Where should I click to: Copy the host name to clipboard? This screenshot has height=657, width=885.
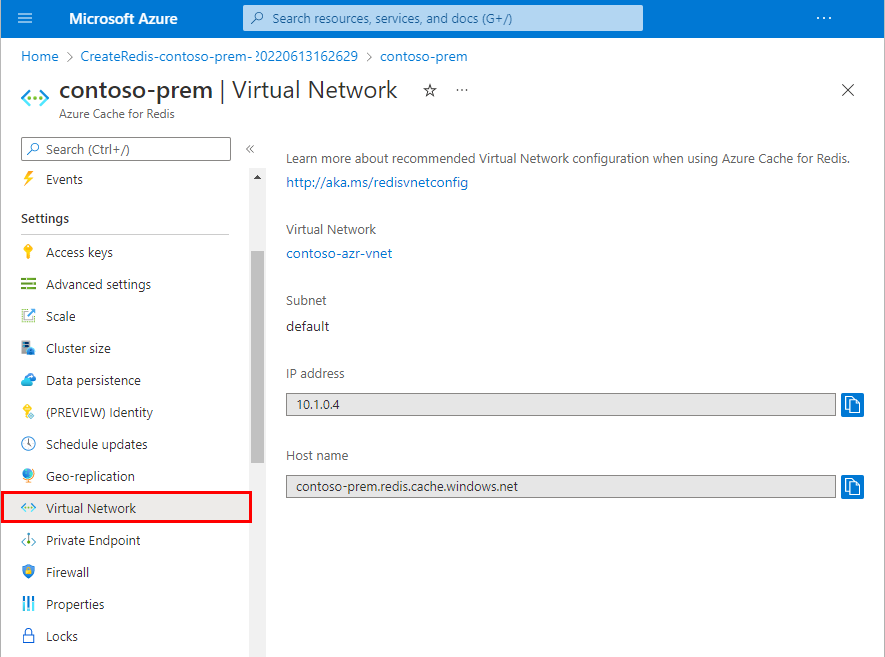pyautogui.click(x=852, y=486)
